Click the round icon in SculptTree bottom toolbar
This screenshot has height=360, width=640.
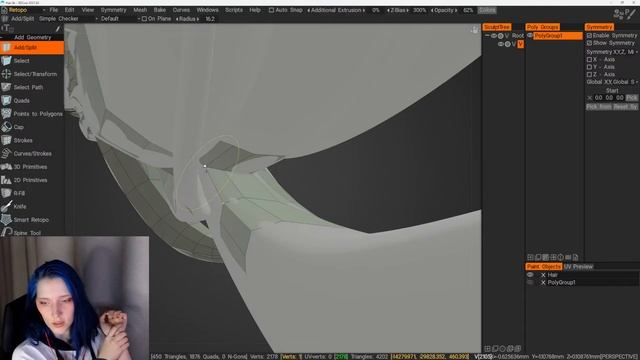click(502, 349)
